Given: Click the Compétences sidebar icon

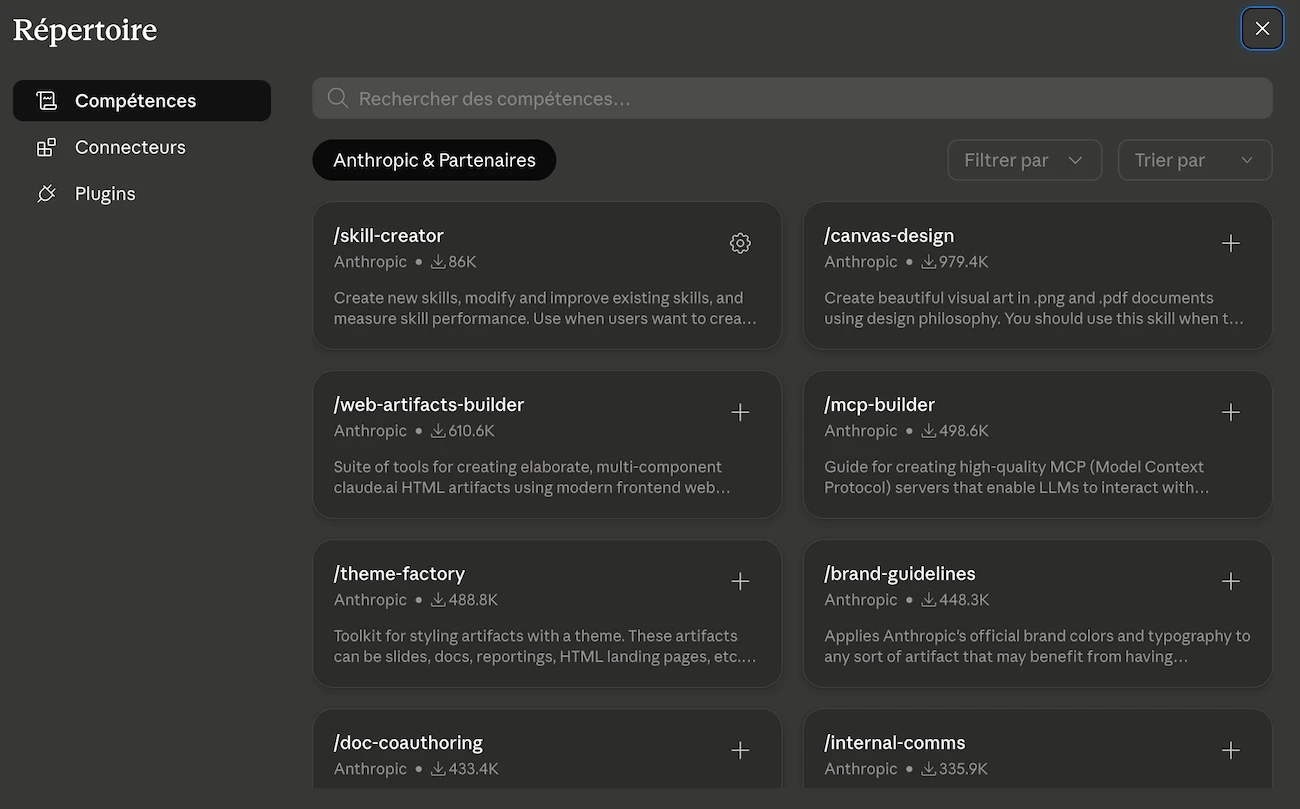Looking at the screenshot, I should coord(46,100).
